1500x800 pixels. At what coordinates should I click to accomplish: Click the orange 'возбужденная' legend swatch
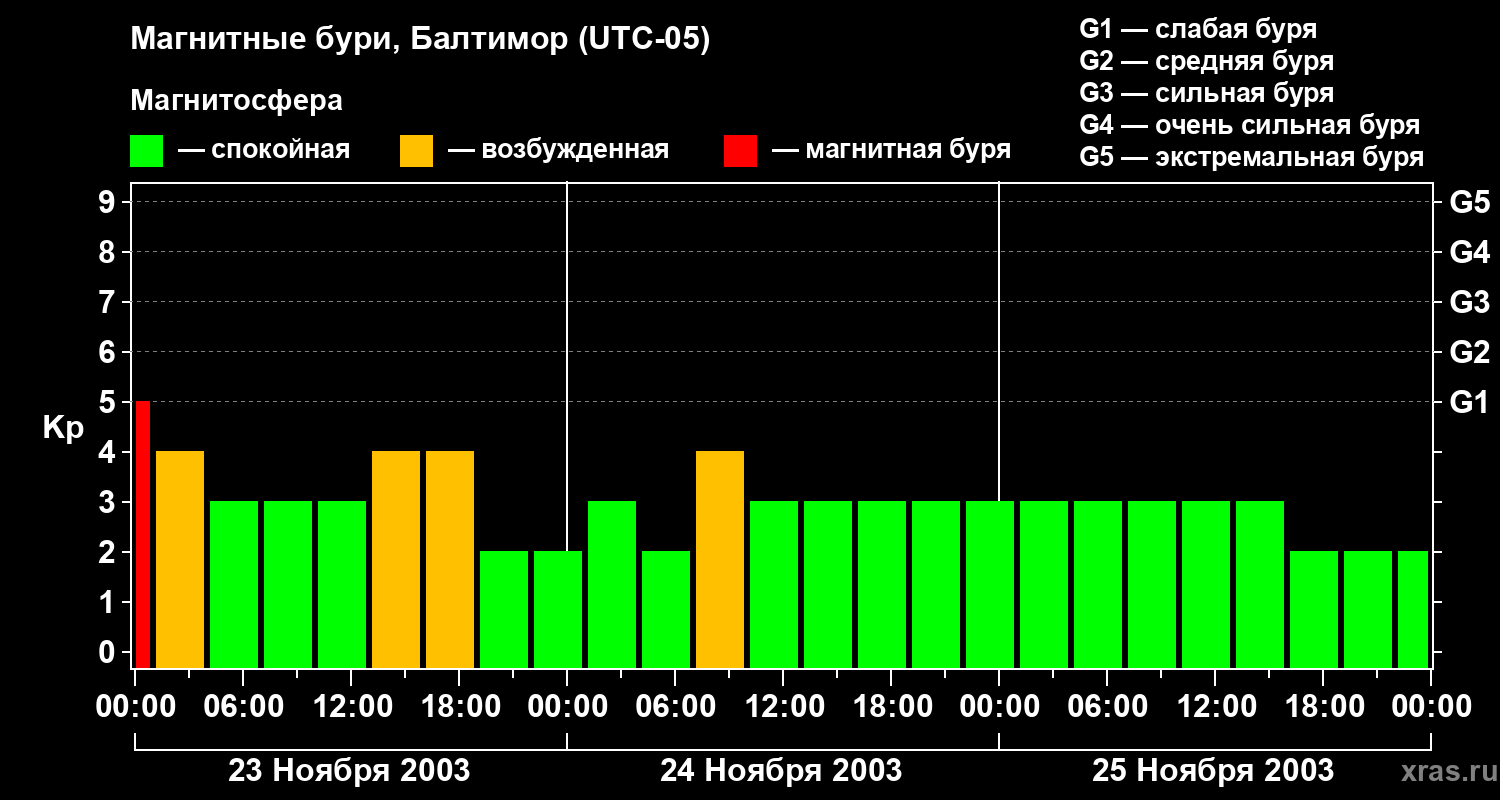coord(417,151)
